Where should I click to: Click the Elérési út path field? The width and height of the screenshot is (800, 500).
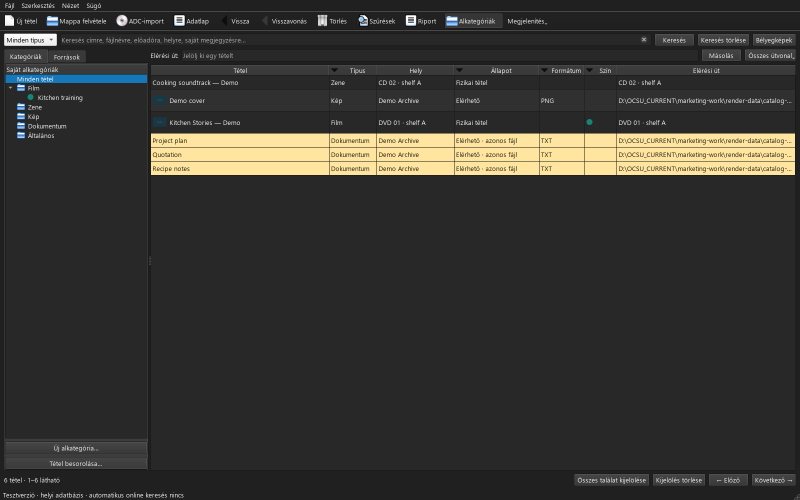coord(439,56)
